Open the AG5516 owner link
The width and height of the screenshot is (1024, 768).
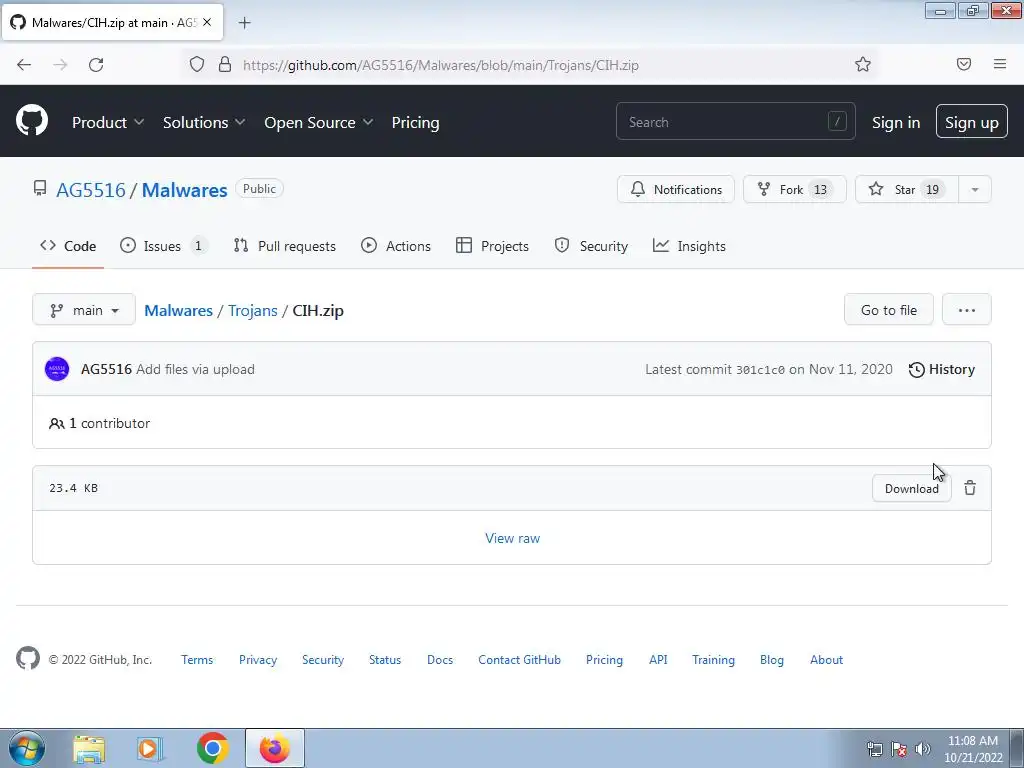coord(91,190)
